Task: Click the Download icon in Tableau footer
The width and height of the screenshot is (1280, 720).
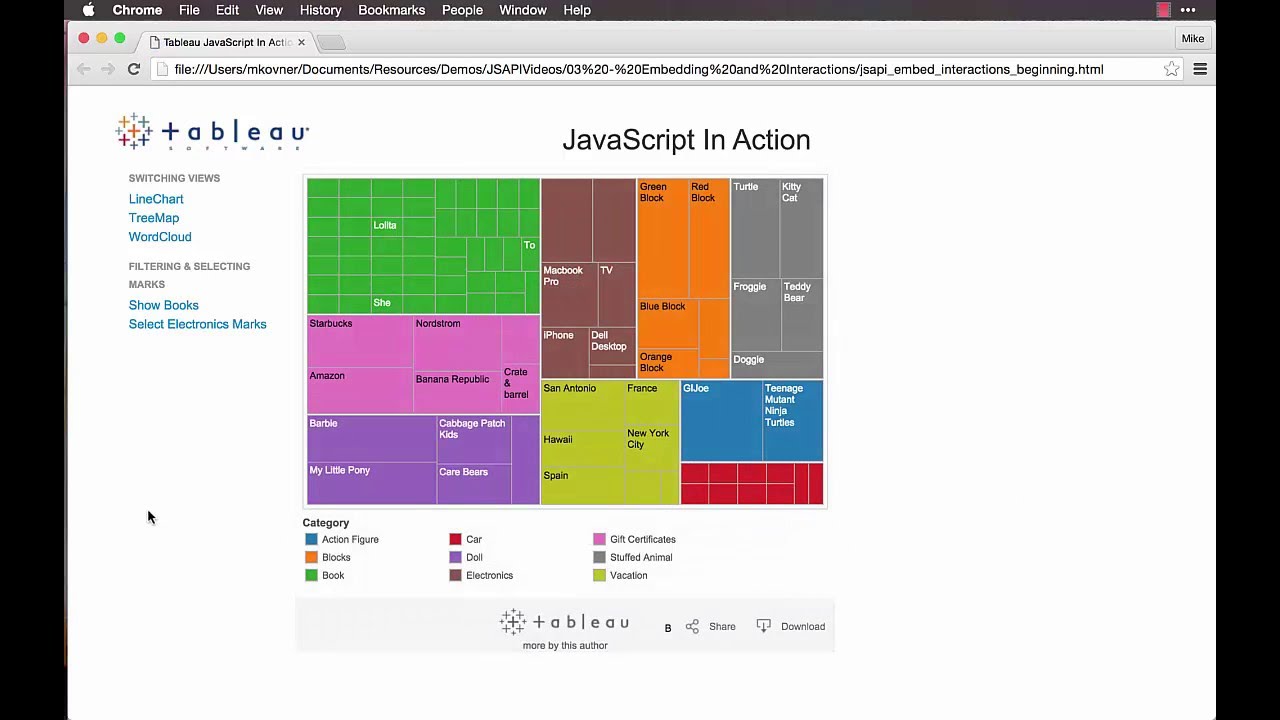Action: tap(763, 626)
